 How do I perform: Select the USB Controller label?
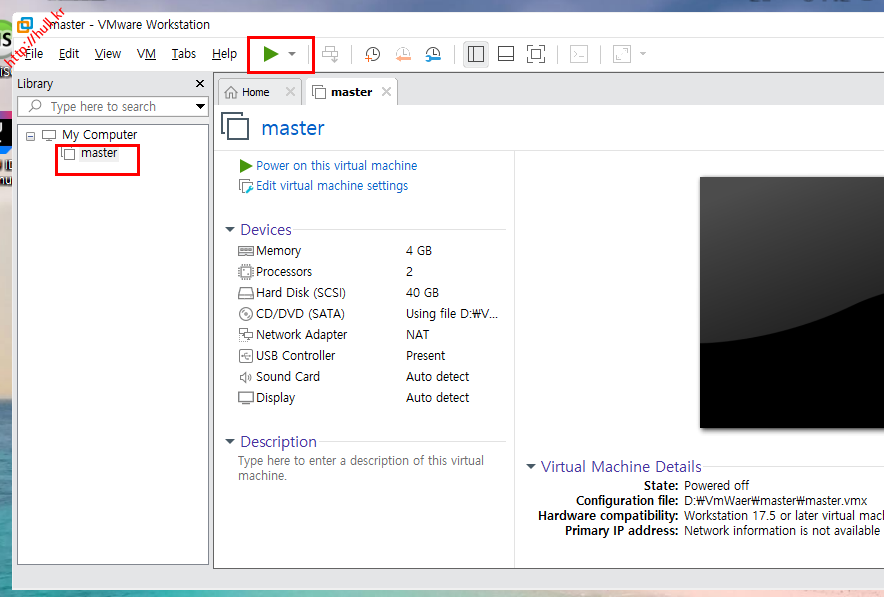295,356
